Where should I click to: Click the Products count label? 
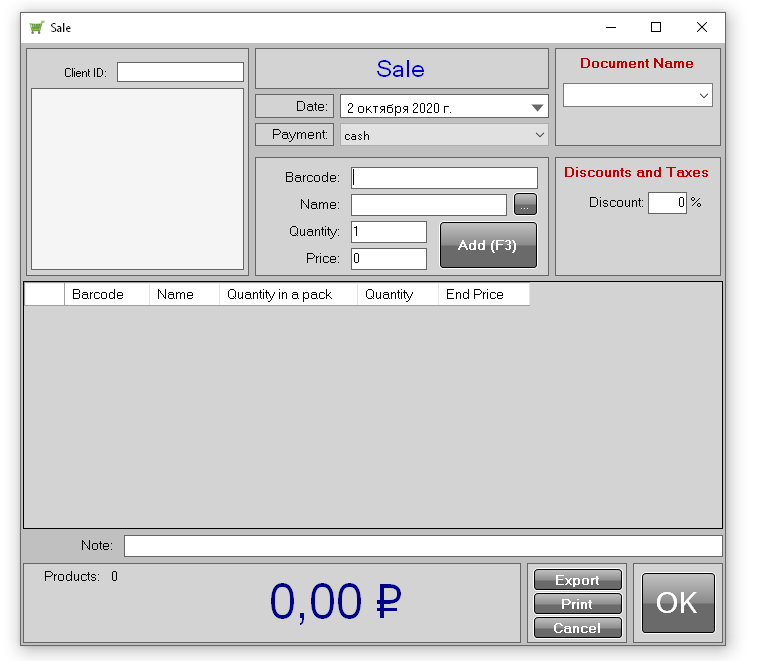72,576
